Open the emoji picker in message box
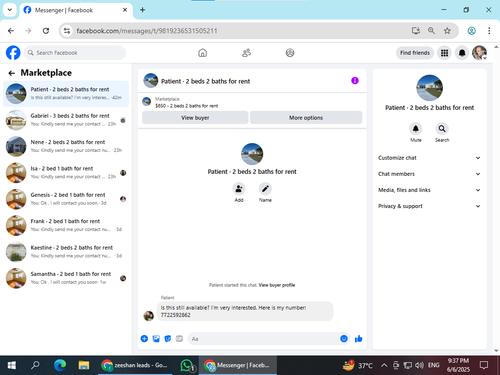This screenshot has width=500, height=375. coord(344,339)
